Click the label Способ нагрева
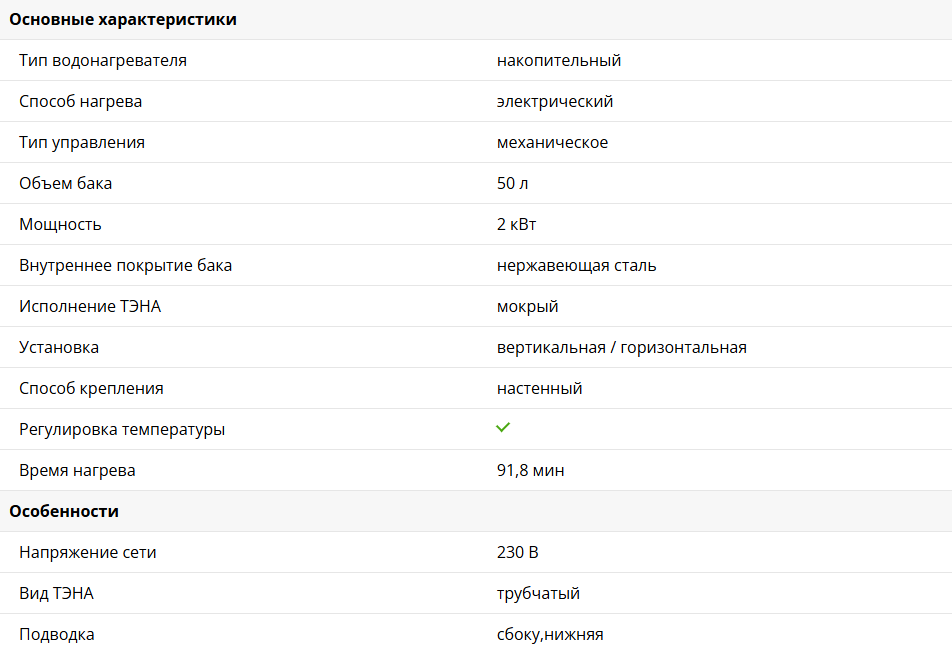Image resolution: width=952 pixels, height=652 pixels. coord(80,101)
